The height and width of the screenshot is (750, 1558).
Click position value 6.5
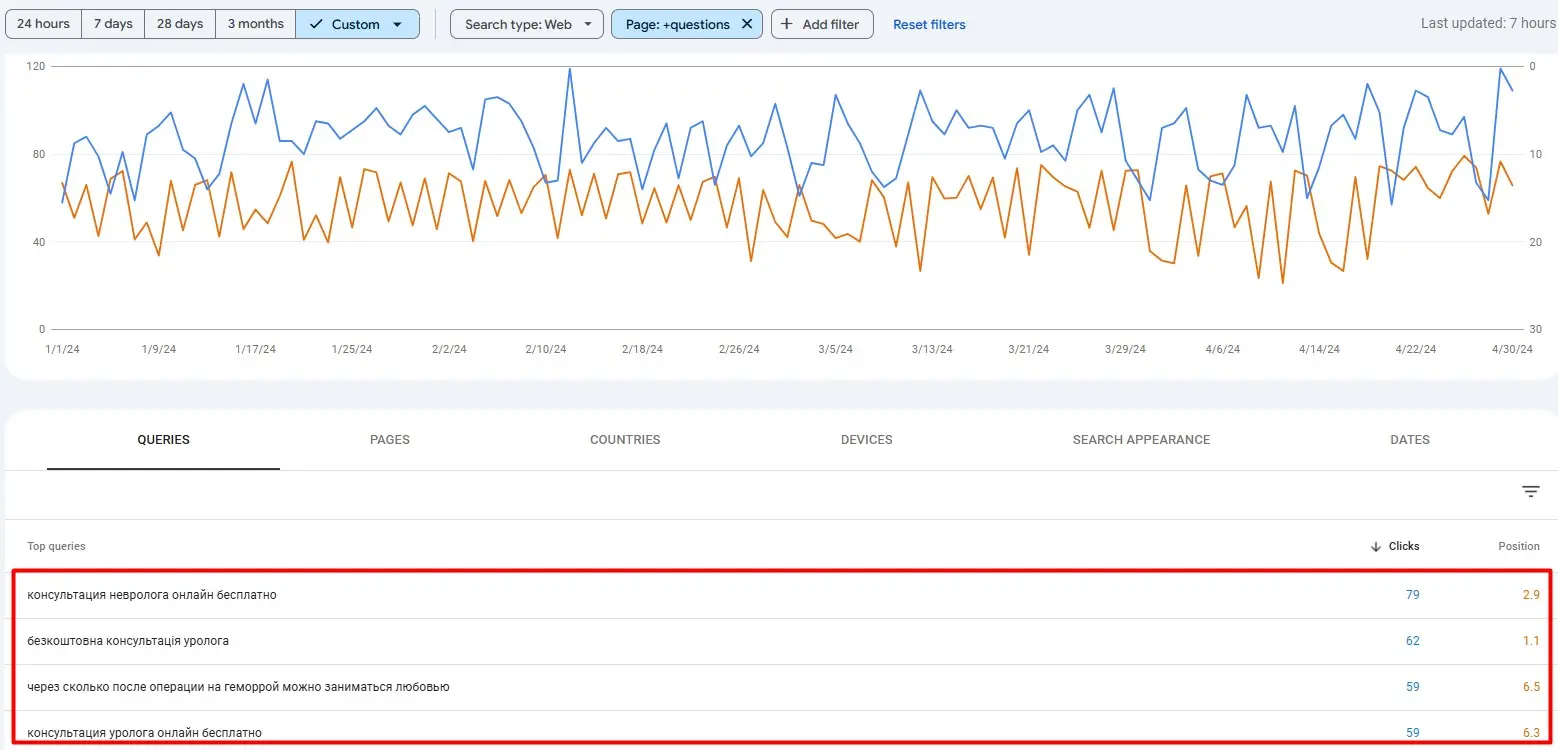1531,687
